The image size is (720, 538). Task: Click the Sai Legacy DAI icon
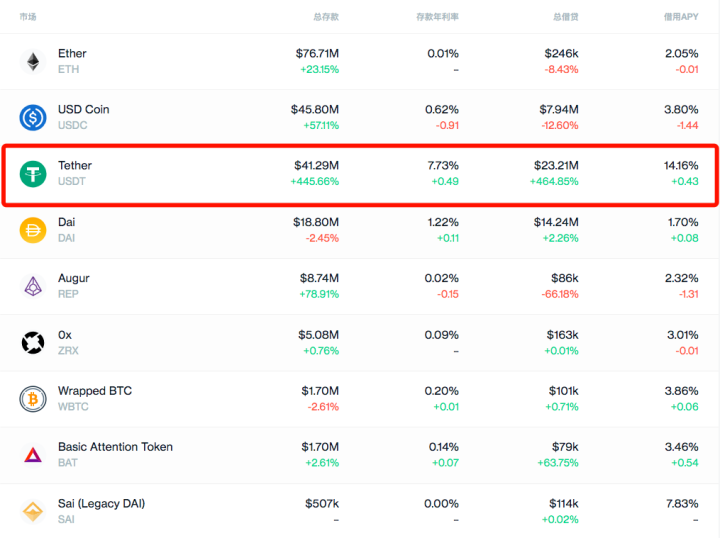click(33, 511)
